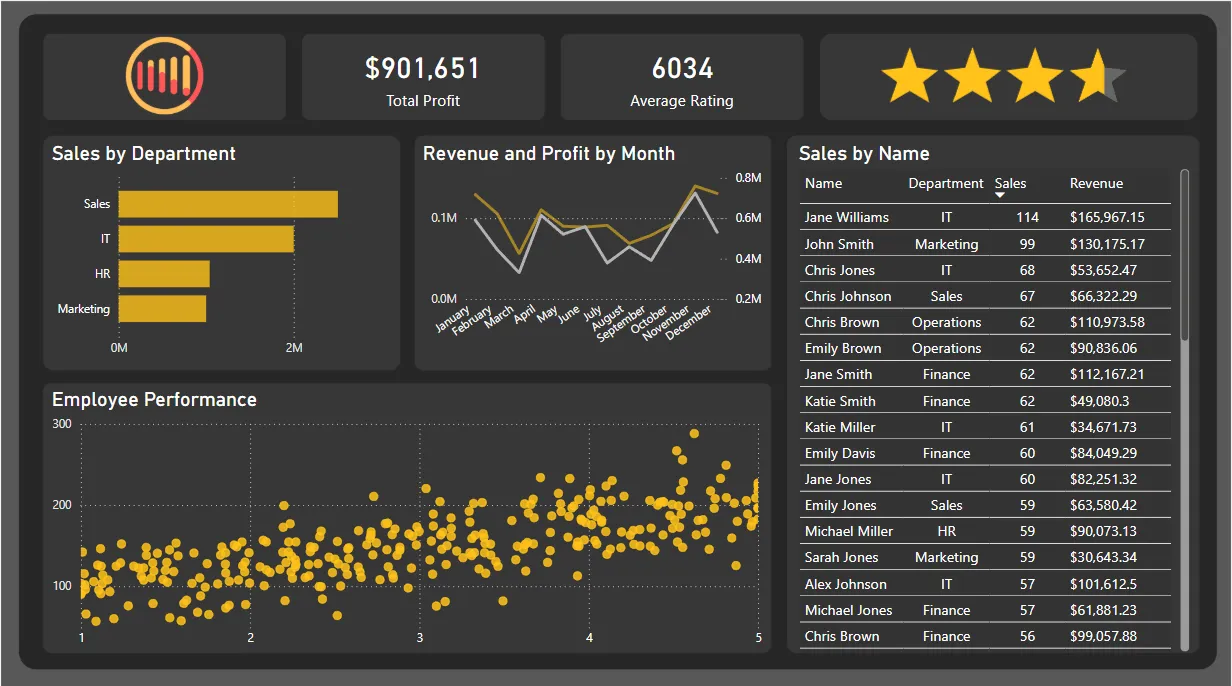Click the revenue value $84,049.29
The height and width of the screenshot is (686, 1232).
click(x=1103, y=453)
